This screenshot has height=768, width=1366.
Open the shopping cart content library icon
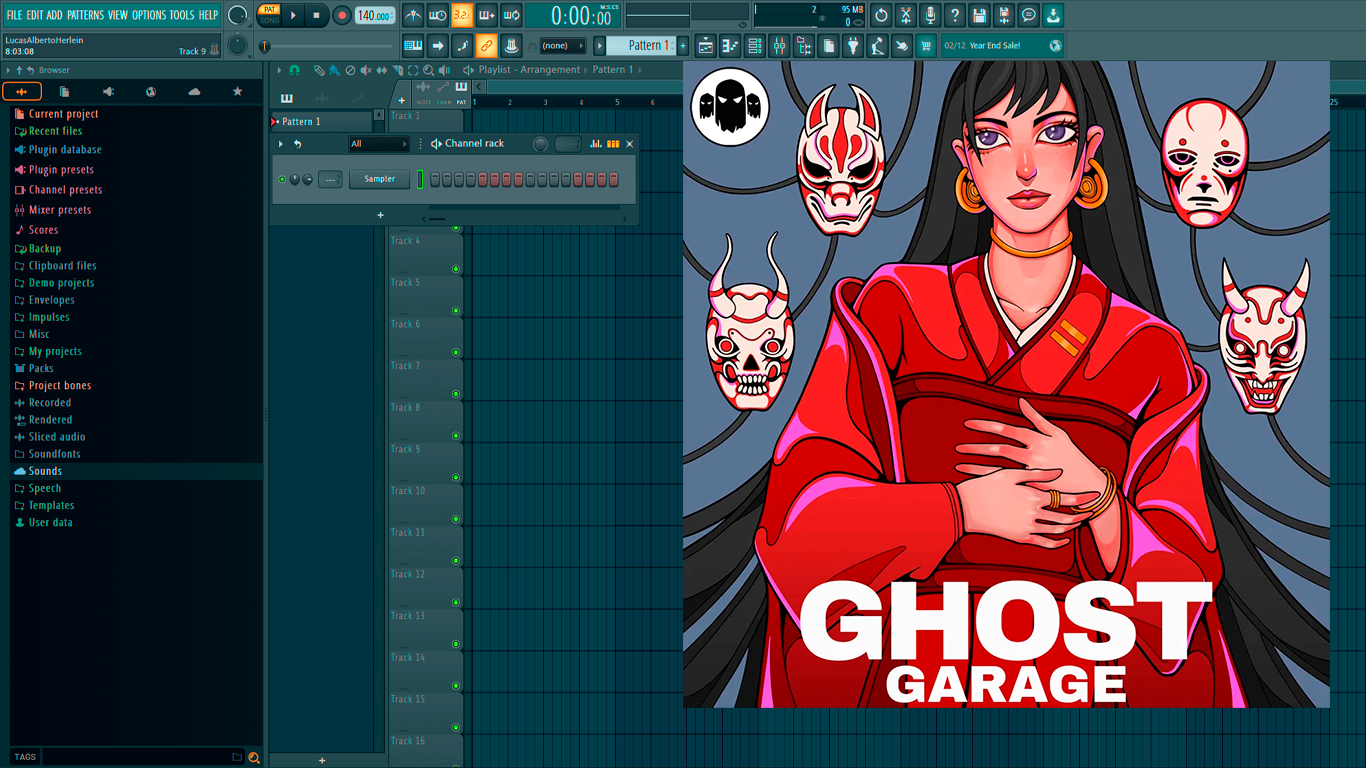pyautogui.click(x=926, y=45)
